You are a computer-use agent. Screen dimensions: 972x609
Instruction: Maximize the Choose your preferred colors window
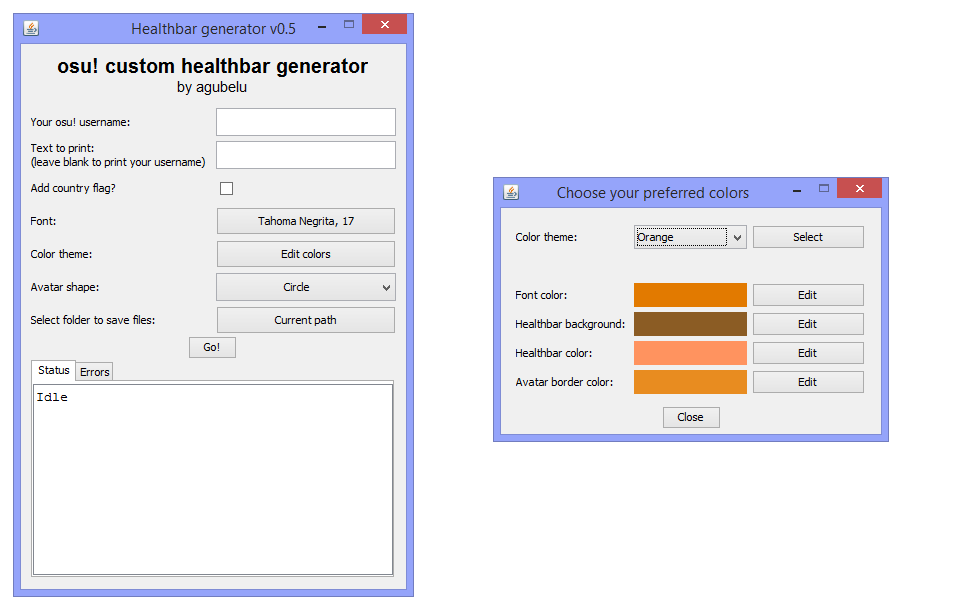click(x=824, y=188)
